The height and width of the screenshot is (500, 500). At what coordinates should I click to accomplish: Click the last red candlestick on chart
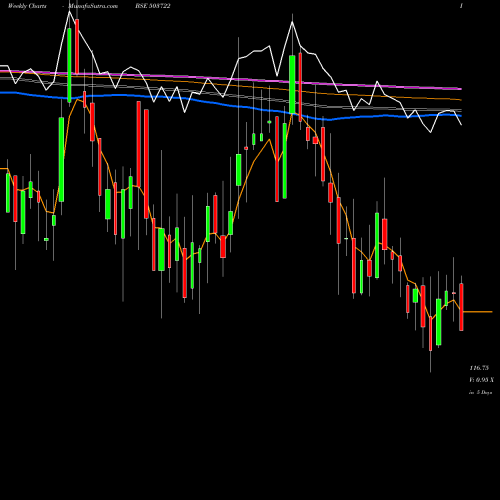click(461, 307)
